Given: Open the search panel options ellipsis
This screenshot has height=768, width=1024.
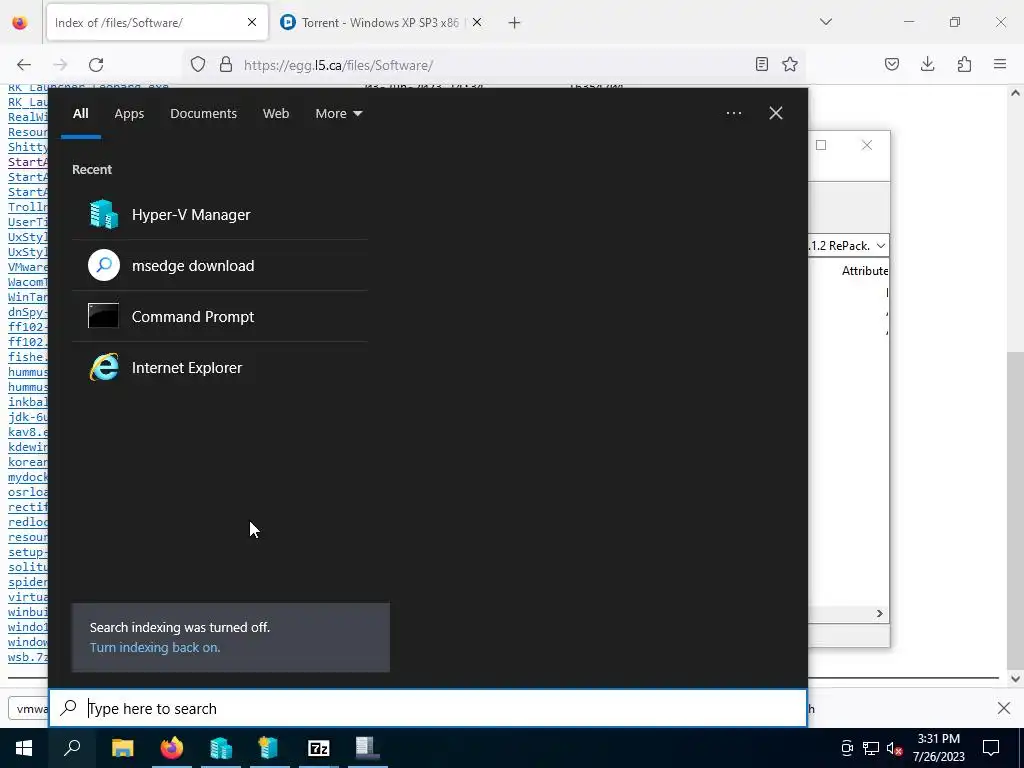Looking at the screenshot, I should [x=733, y=114].
